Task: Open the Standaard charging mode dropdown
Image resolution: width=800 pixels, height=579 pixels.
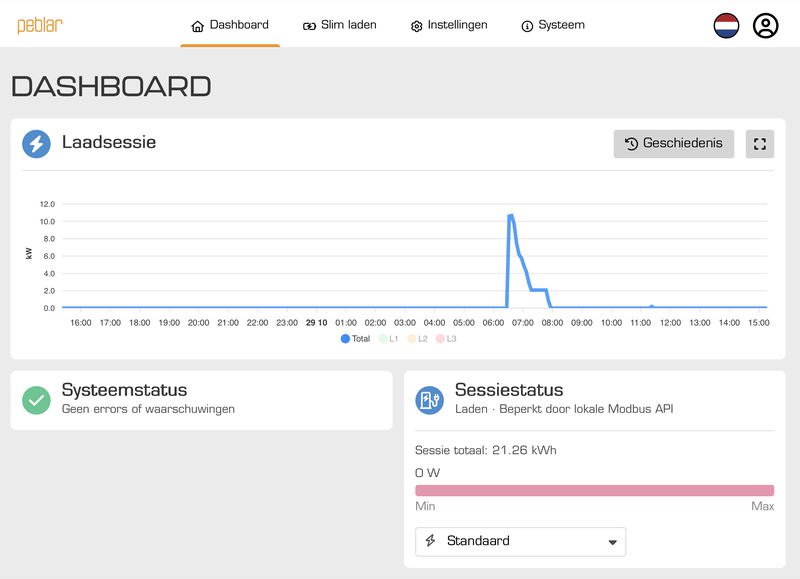Action: point(520,541)
